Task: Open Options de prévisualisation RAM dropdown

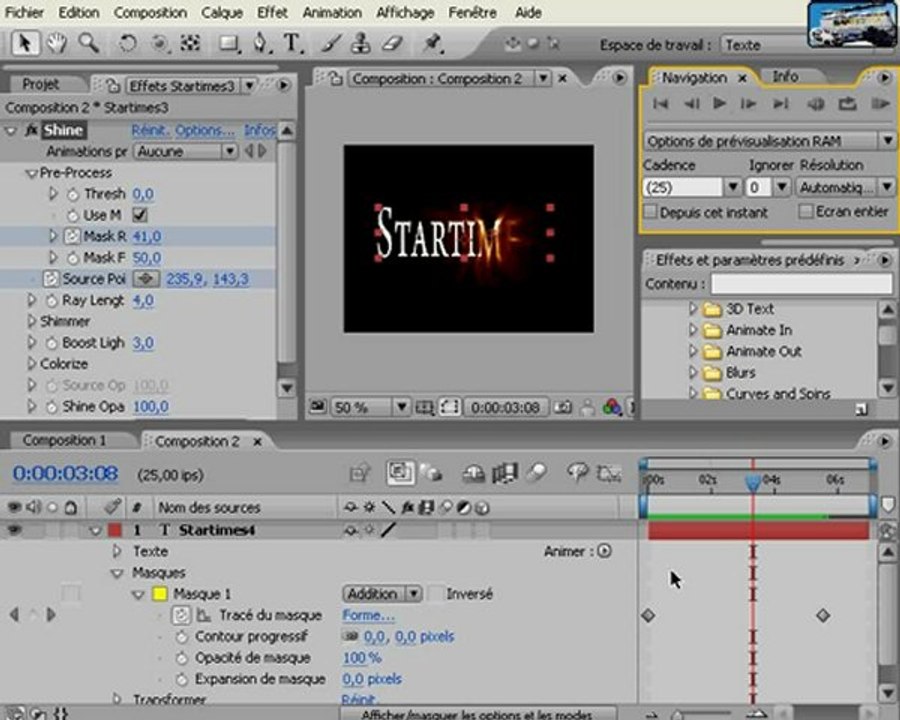Action: click(x=769, y=141)
